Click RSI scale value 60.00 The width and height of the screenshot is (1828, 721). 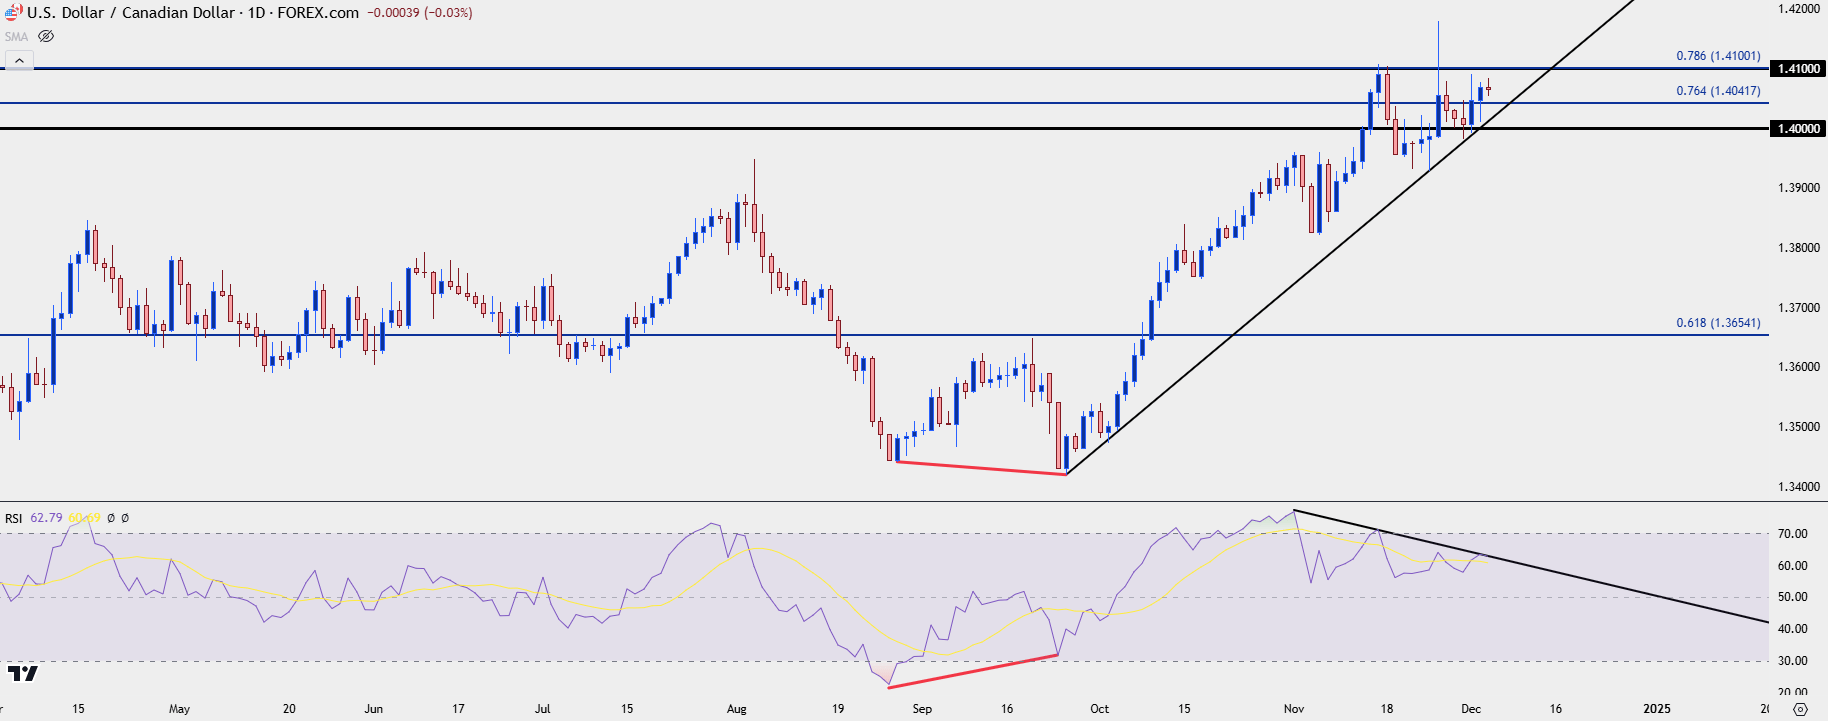(1792, 566)
